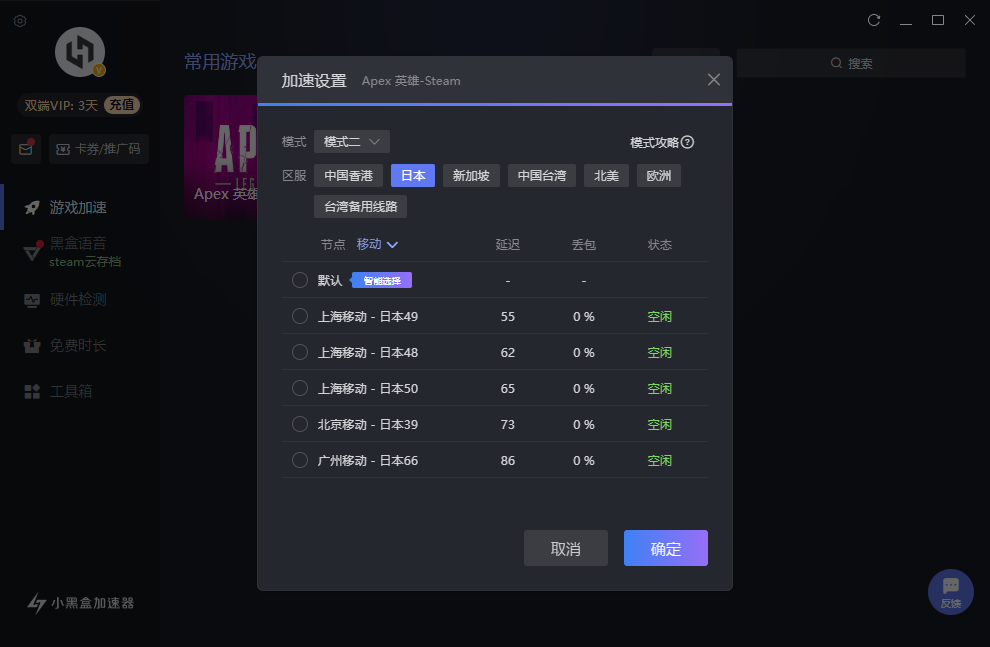The height and width of the screenshot is (647, 990).
Task: Click 空闲 status for 日本48
Action: (x=659, y=352)
